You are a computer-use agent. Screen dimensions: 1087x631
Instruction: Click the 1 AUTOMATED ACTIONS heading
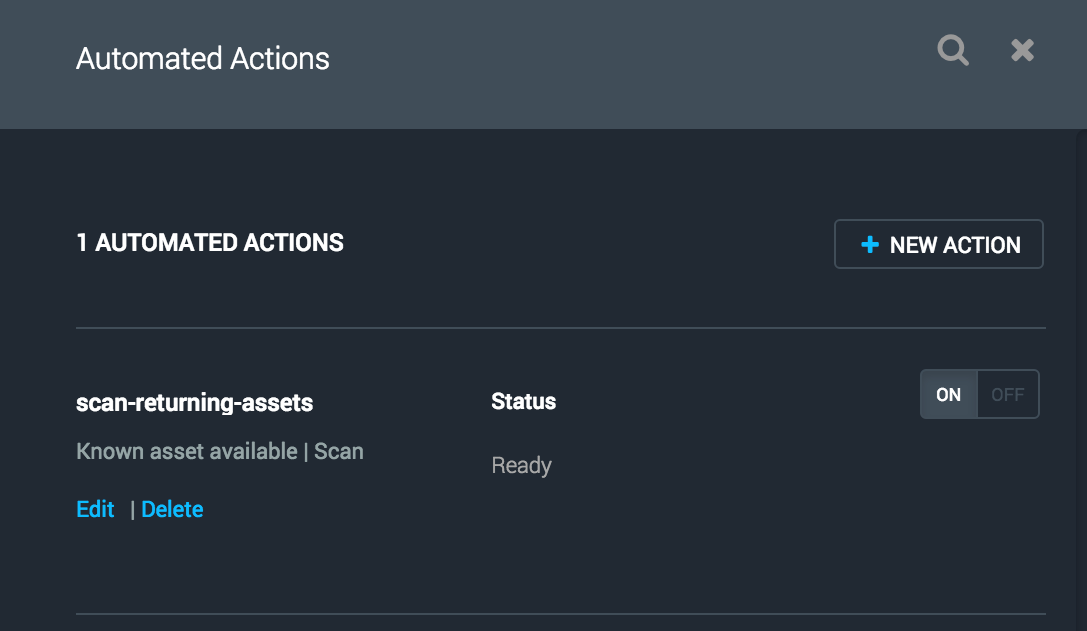209,242
